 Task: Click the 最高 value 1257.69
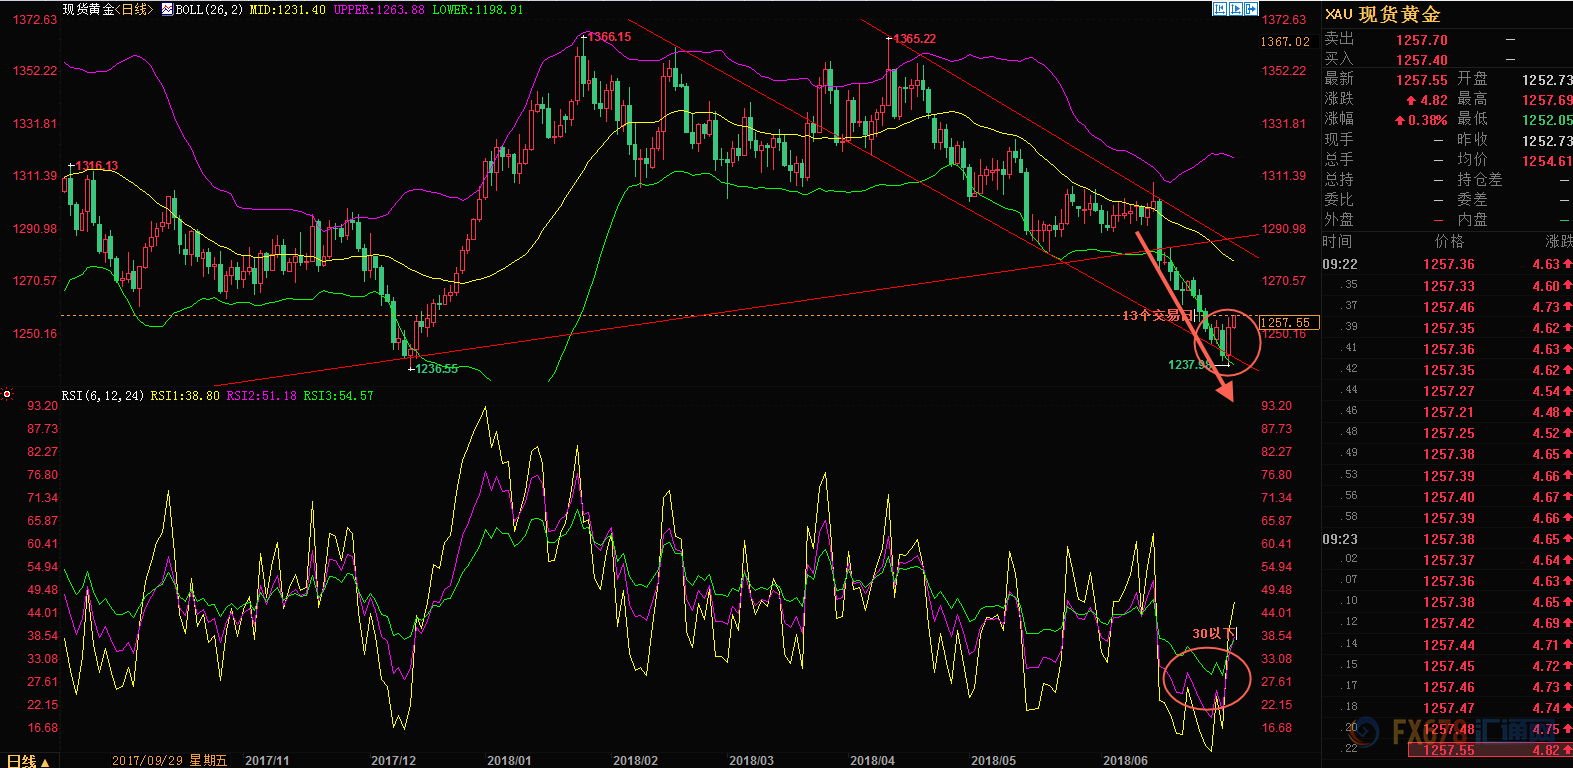point(1547,100)
